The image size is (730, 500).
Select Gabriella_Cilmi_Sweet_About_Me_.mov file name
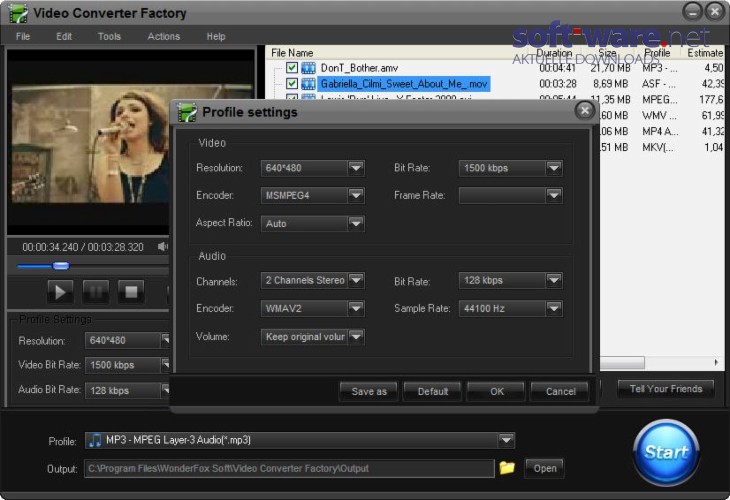(404, 84)
